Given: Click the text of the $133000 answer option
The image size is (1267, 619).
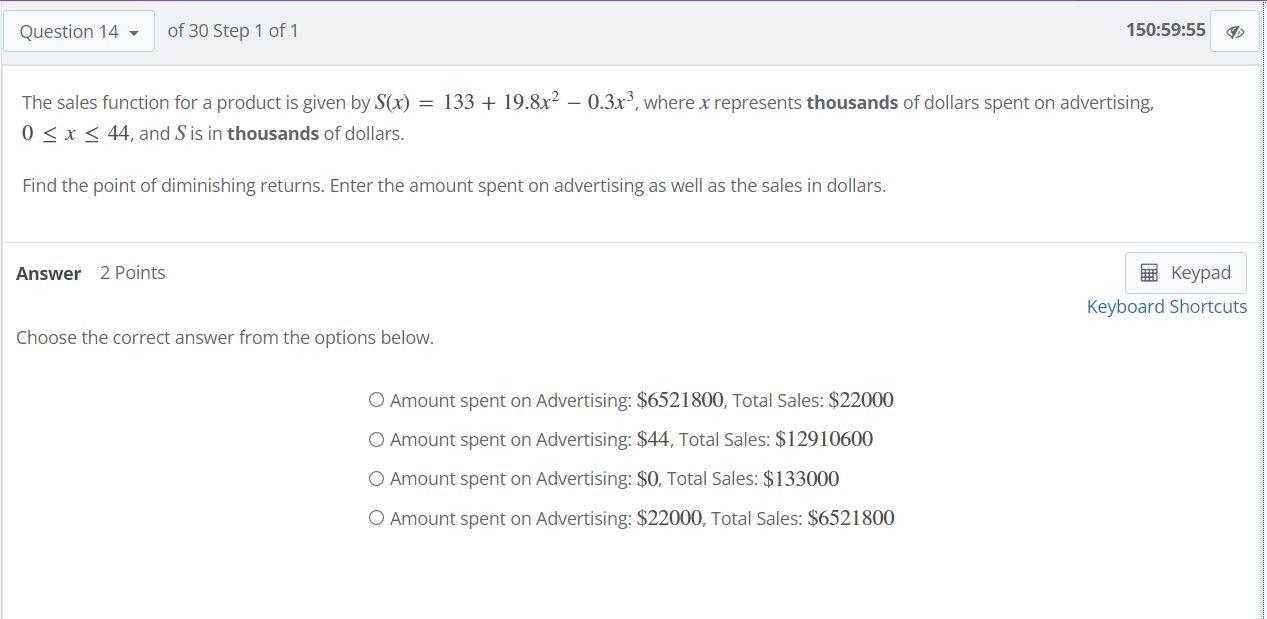Looking at the screenshot, I should point(614,478).
